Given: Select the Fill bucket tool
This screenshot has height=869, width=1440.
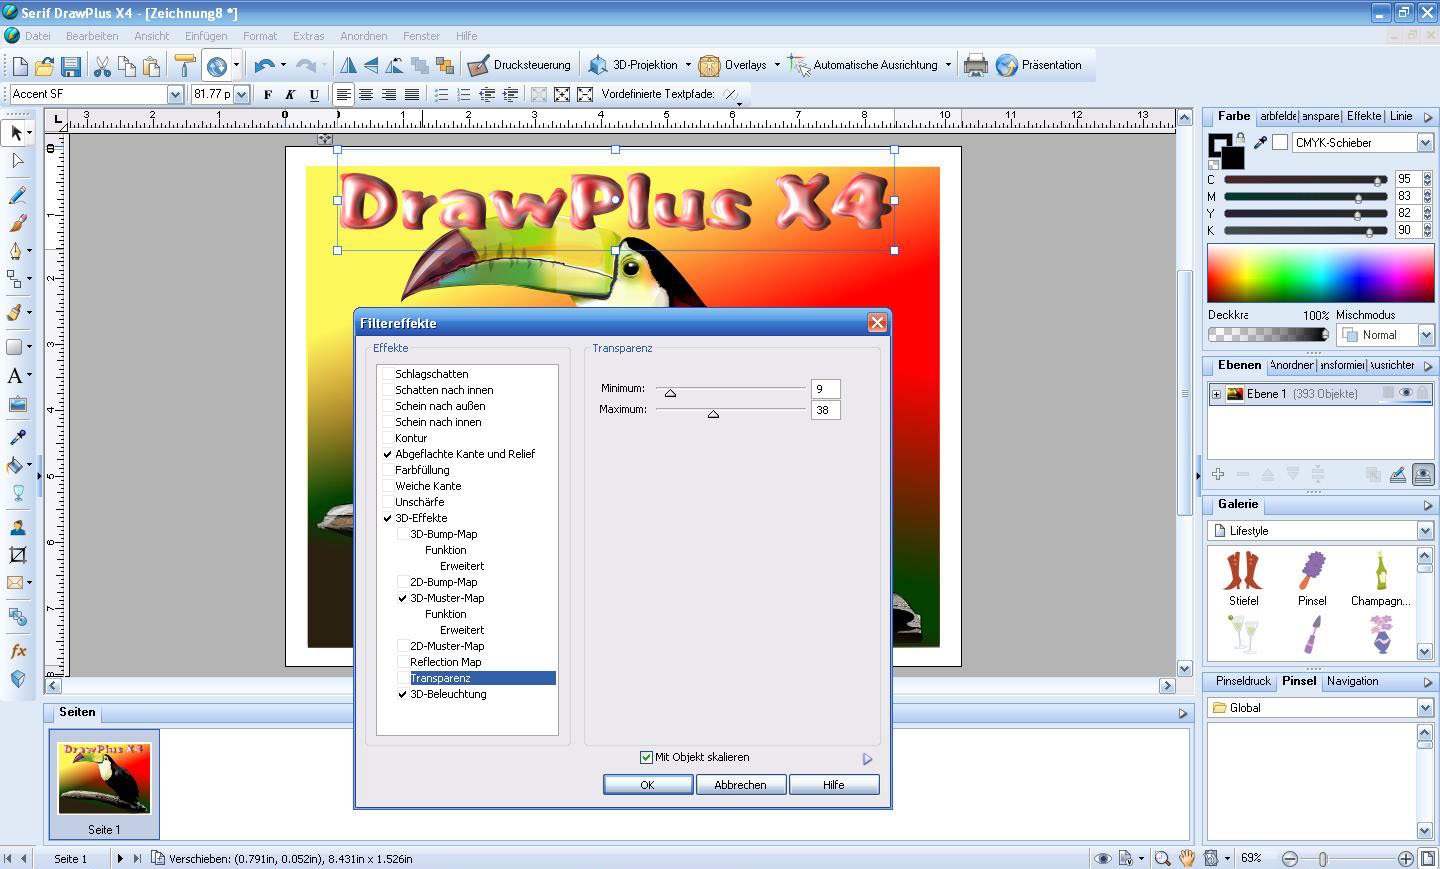Looking at the screenshot, I should click(16, 465).
